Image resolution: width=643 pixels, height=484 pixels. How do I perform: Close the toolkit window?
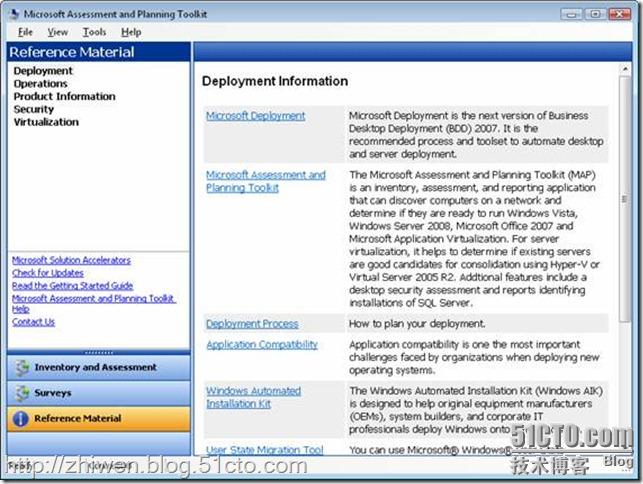pos(619,15)
